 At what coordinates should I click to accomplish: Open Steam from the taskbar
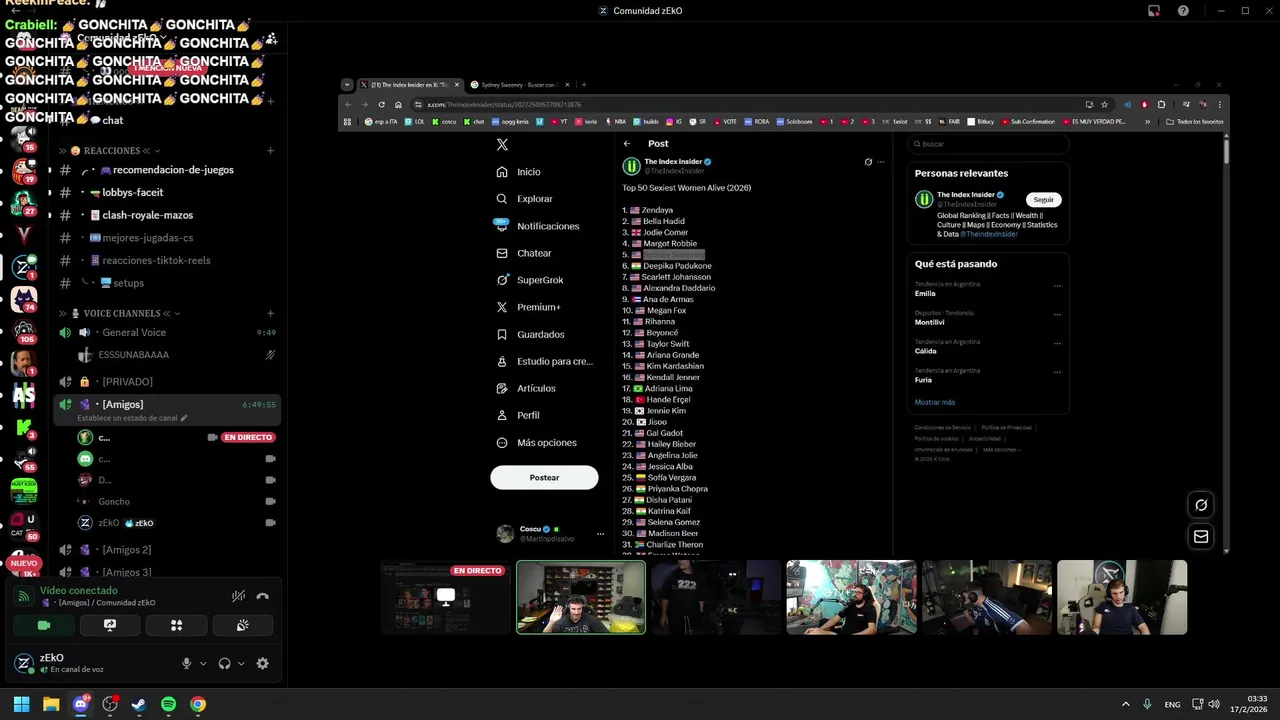(139, 704)
